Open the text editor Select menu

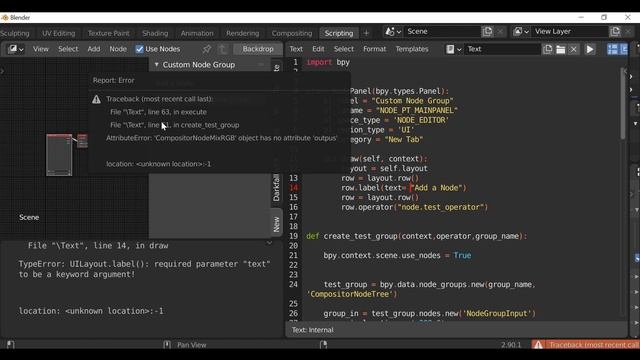[344, 49]
